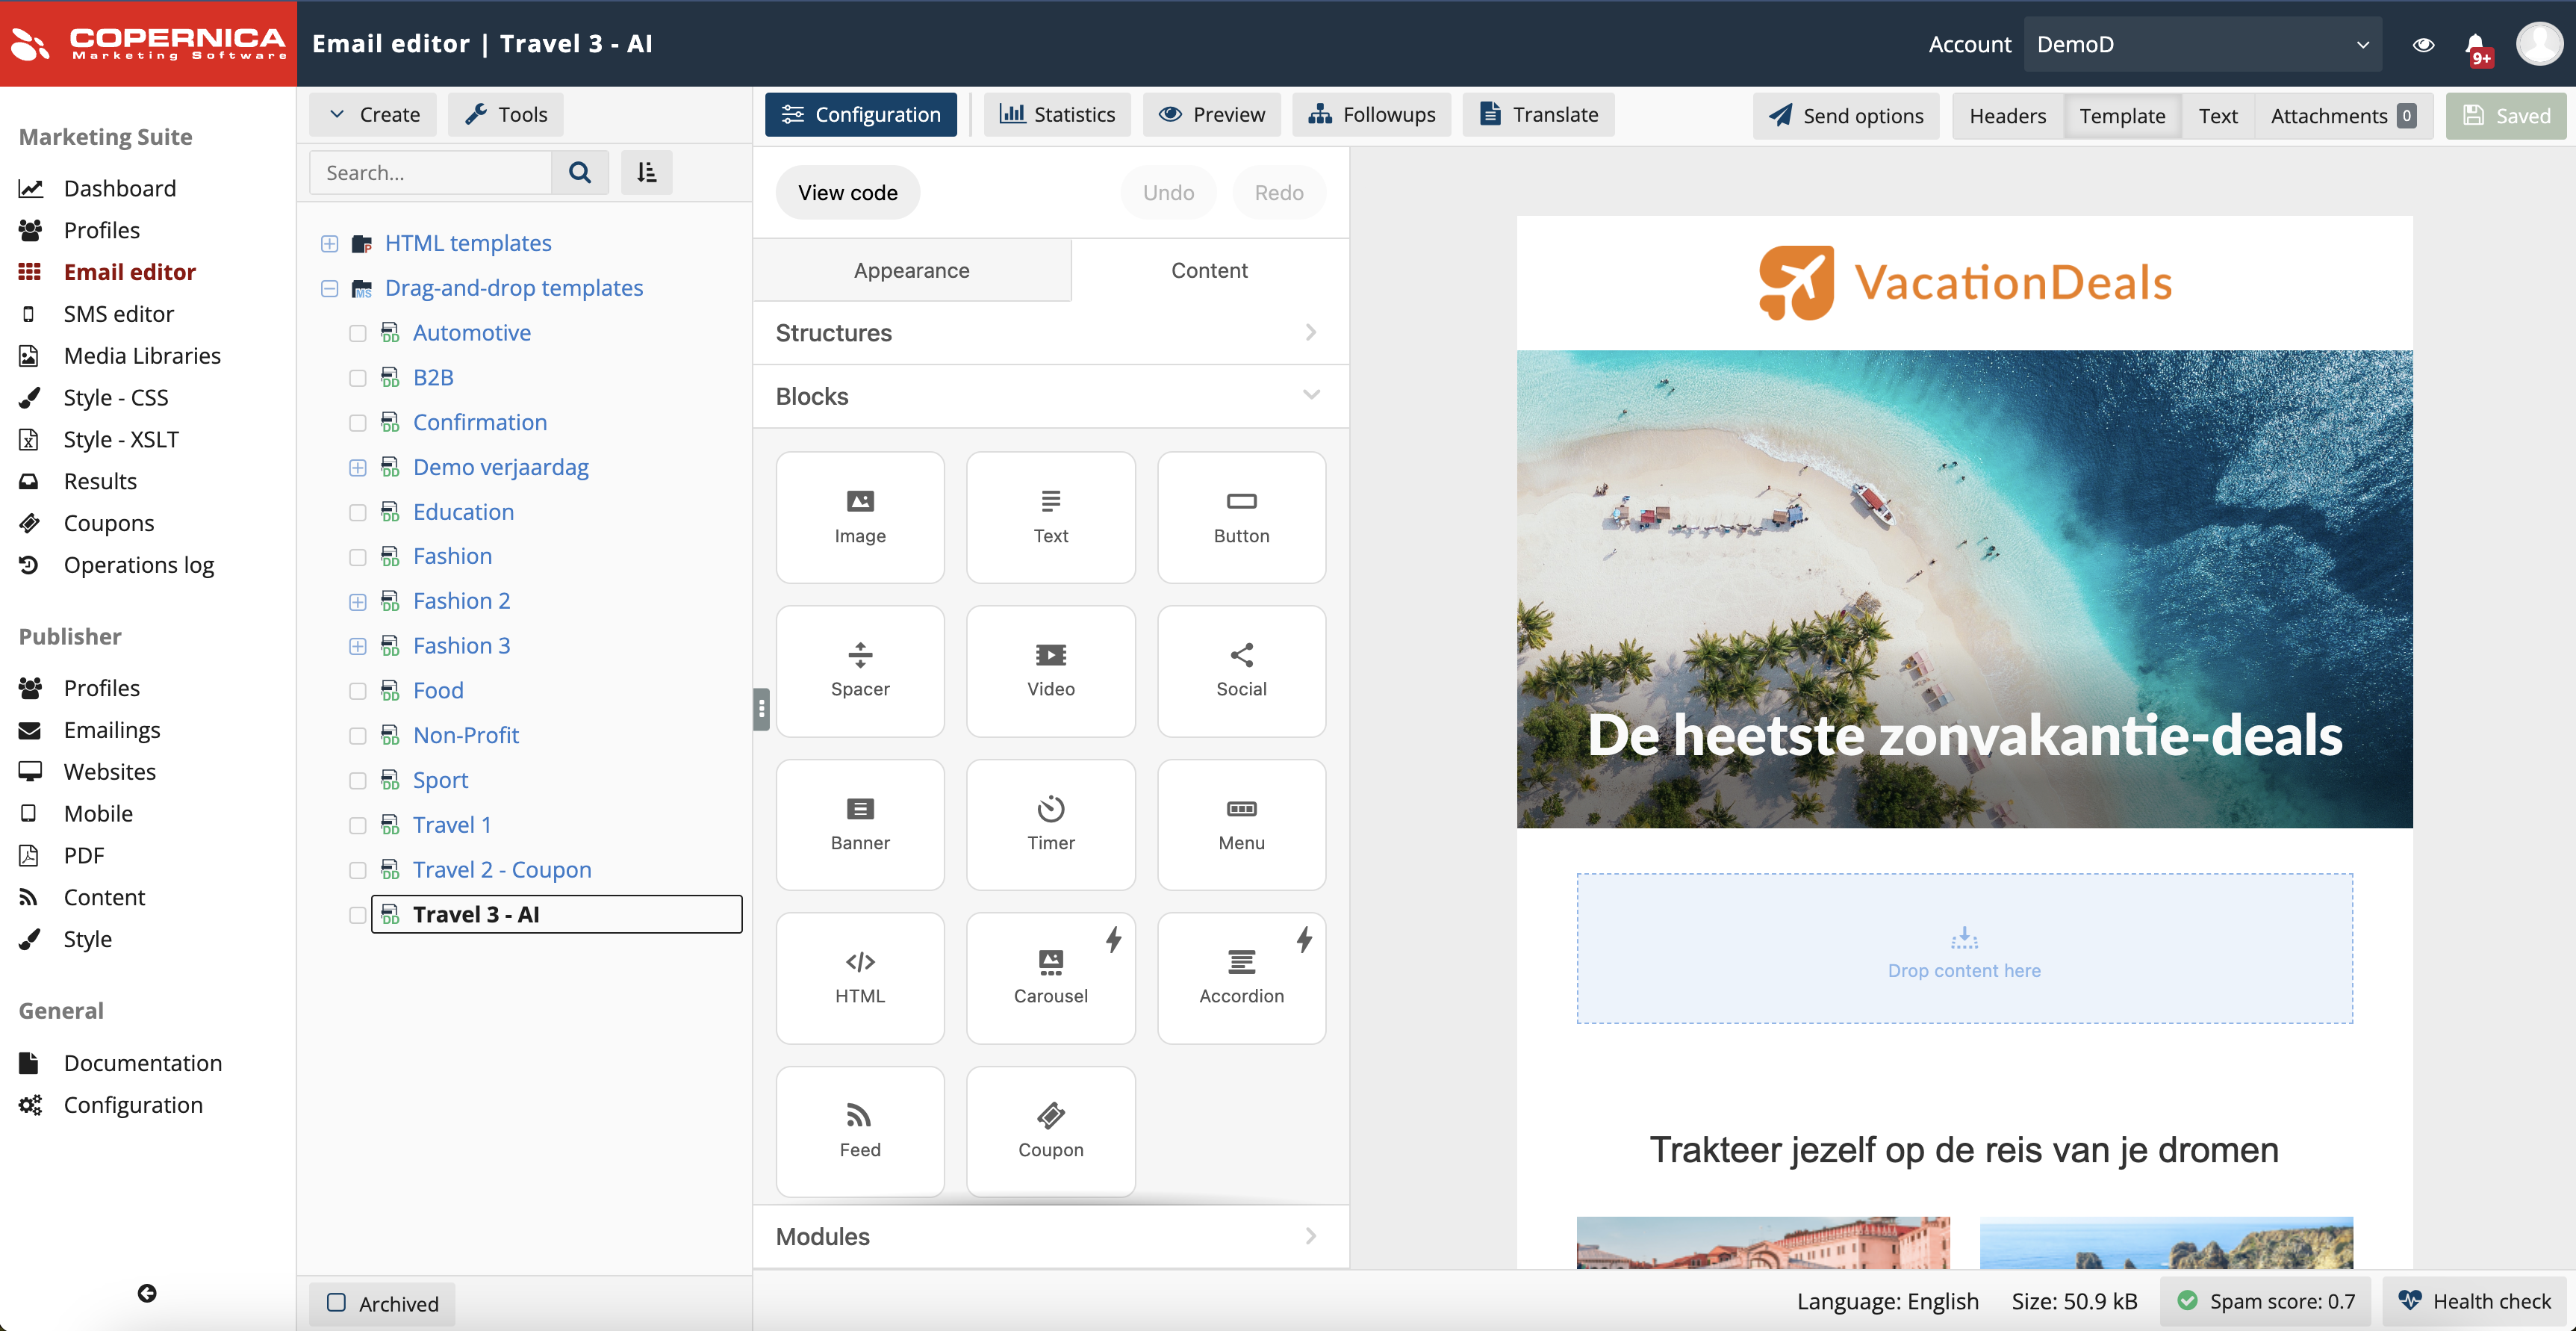Viewport: 2576px width, 1331px height.
Task: Check the Spam score indicator
Action: (2265, 1301)
